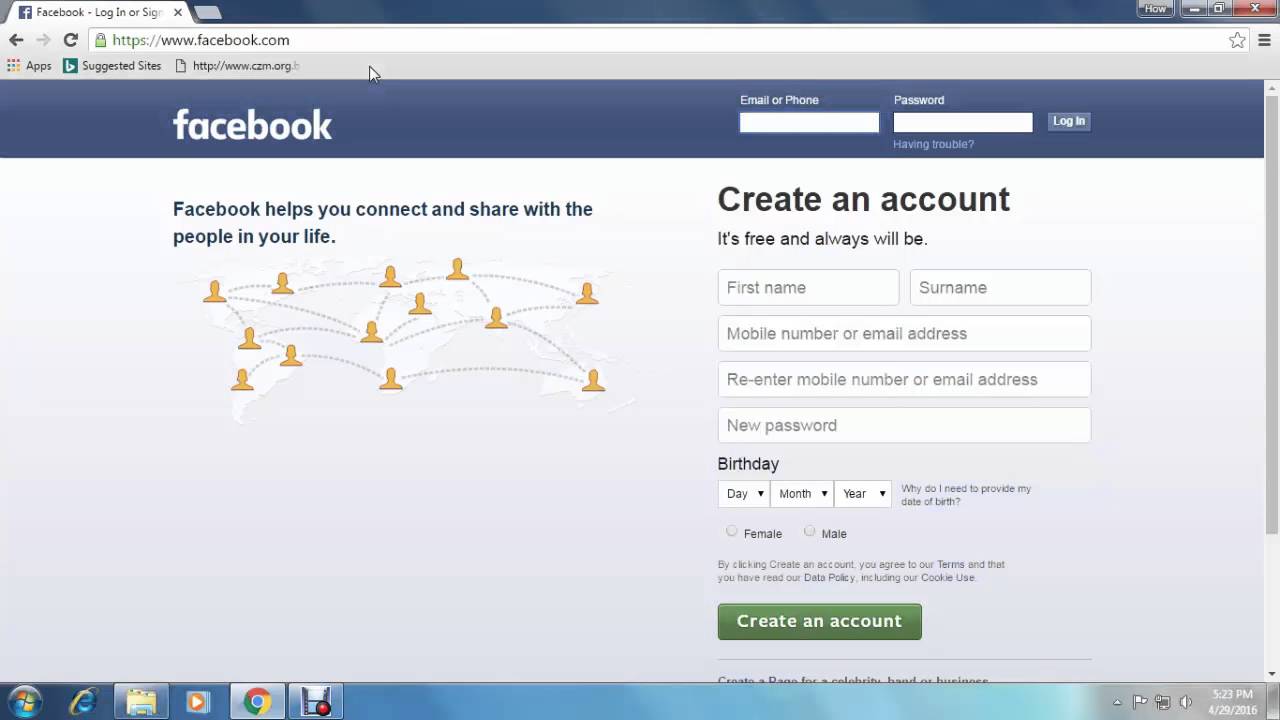Screen dimensions: 1280x720
Task: Click the page vertical scrollbar
Action: coord(1272,317)
